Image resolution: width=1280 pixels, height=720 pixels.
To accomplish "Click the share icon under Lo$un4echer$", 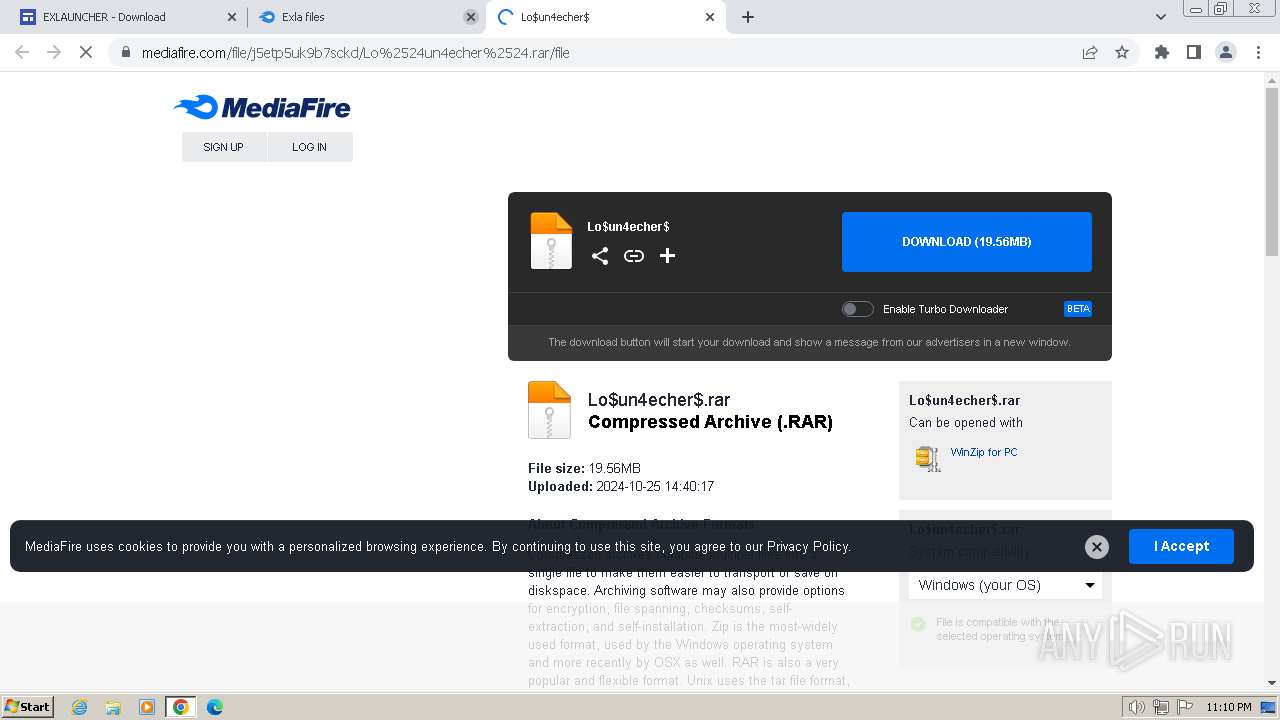I will point(600,256).
